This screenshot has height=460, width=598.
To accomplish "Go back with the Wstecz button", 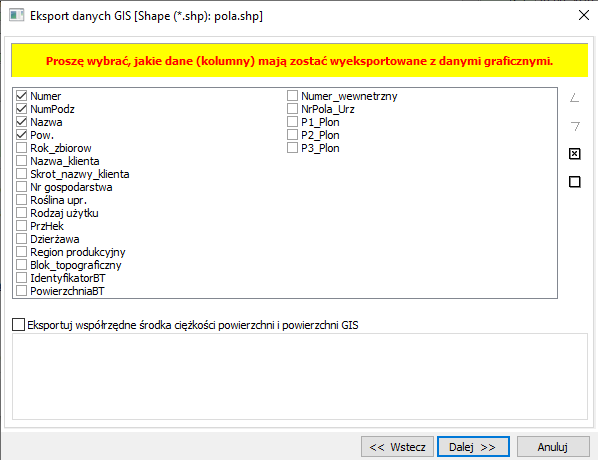I will 397,447.
